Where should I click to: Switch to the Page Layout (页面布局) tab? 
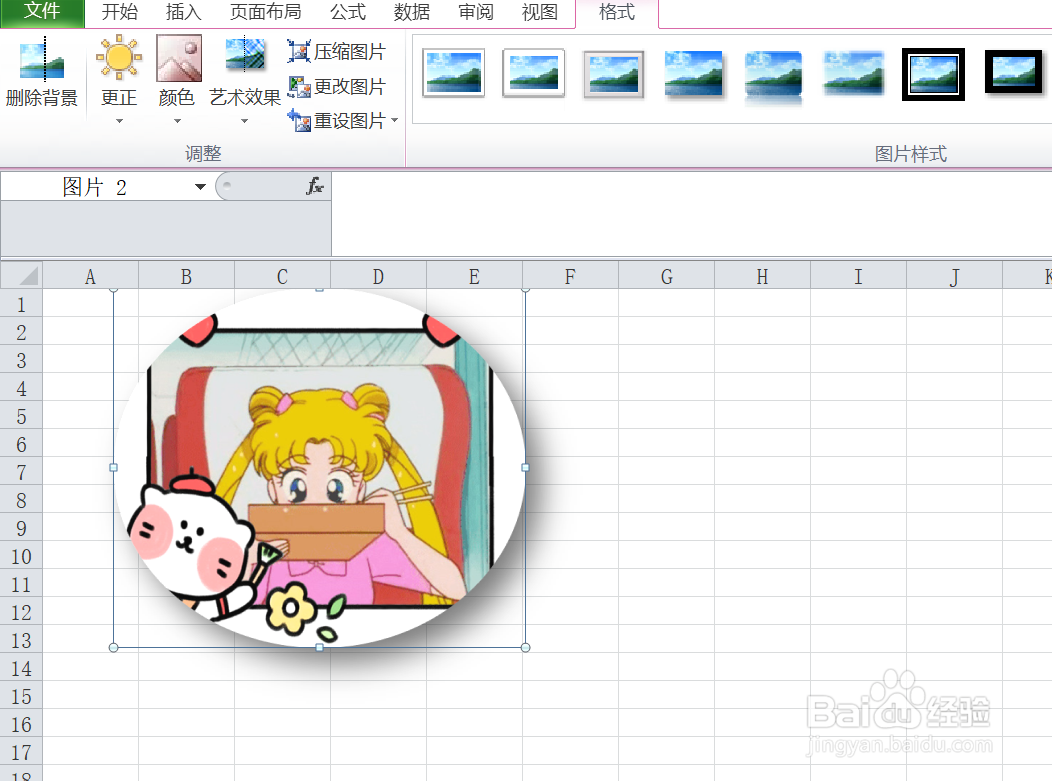[x=265, y=12]
